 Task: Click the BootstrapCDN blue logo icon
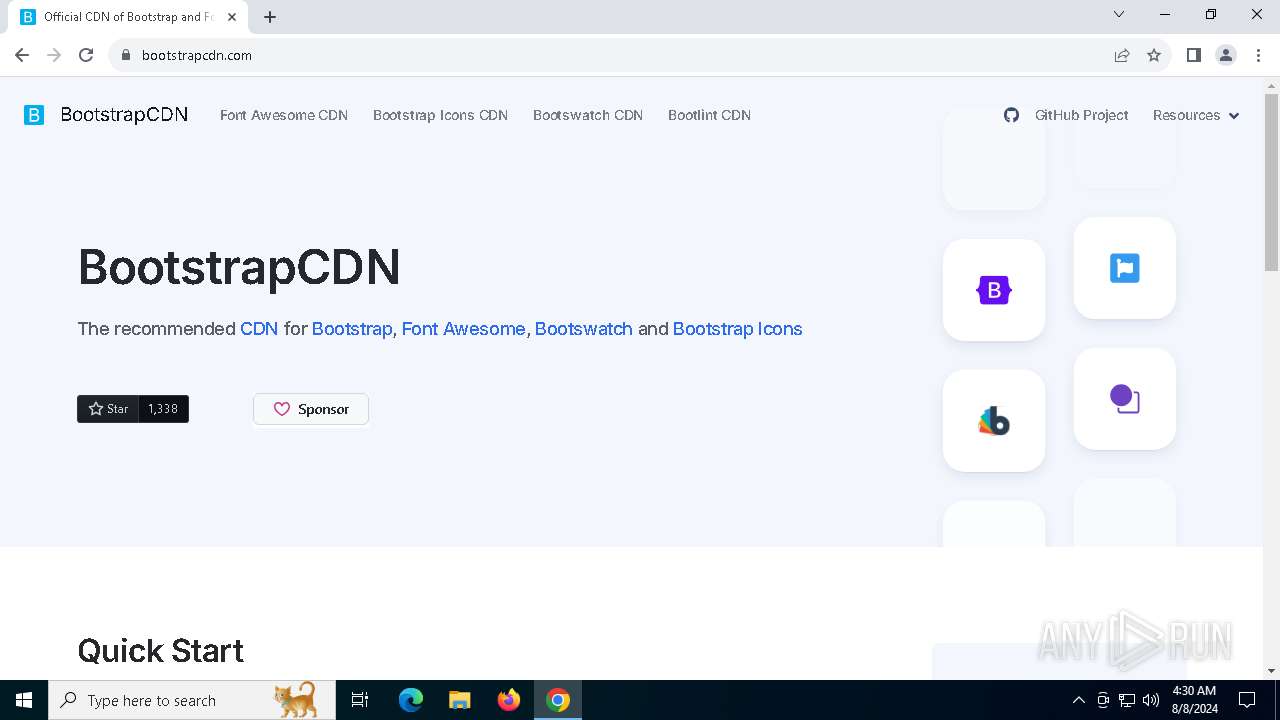pyautogui.click(x=34, y=115)
